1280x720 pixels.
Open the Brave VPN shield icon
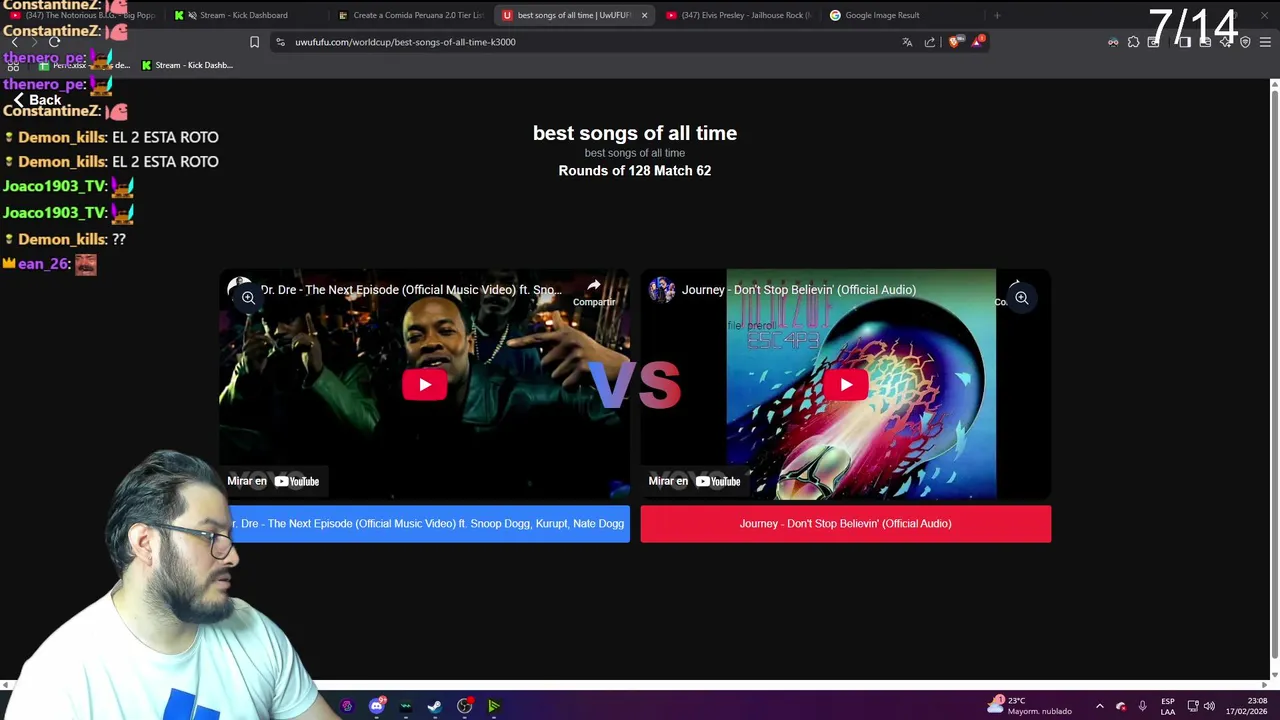[1245, 42]
